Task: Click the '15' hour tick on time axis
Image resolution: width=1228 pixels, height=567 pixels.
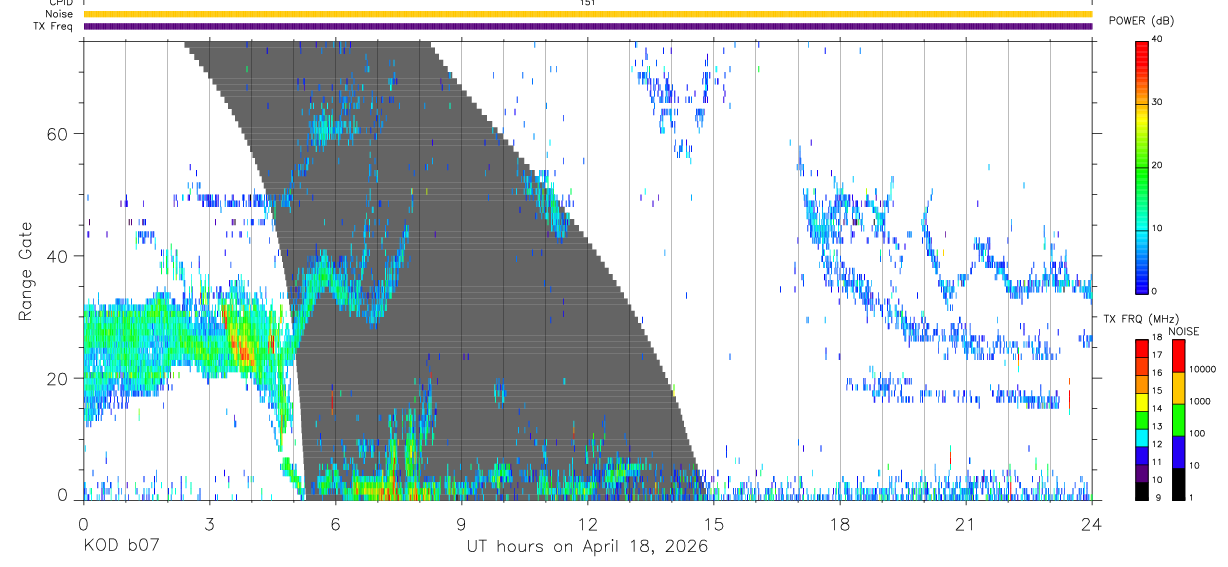Action: [713, 524]
